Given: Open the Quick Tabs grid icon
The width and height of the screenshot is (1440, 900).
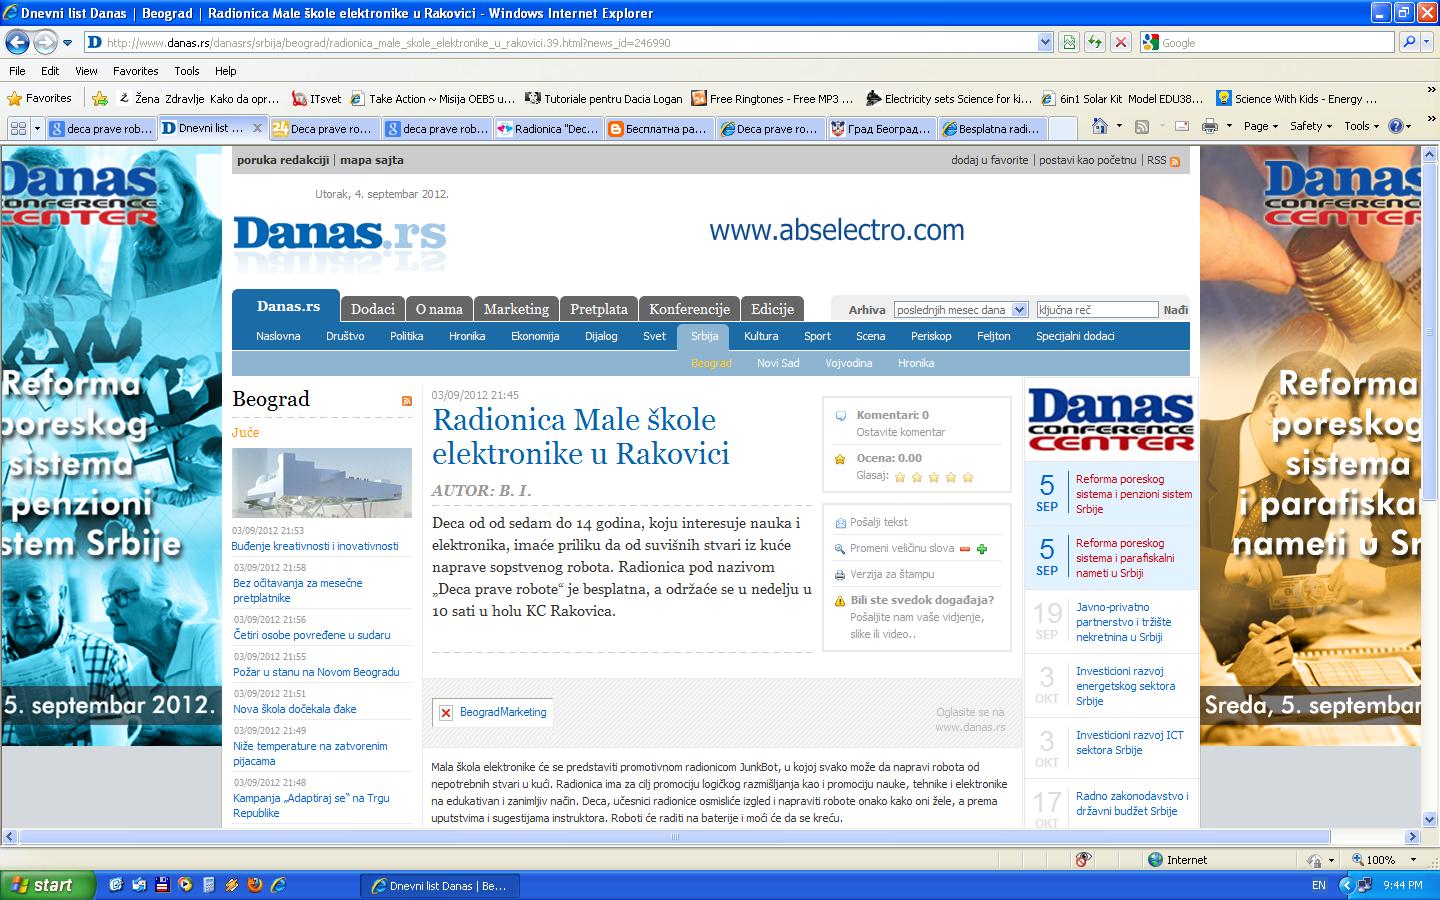Looking at the screenshot, I should [17, 127].
